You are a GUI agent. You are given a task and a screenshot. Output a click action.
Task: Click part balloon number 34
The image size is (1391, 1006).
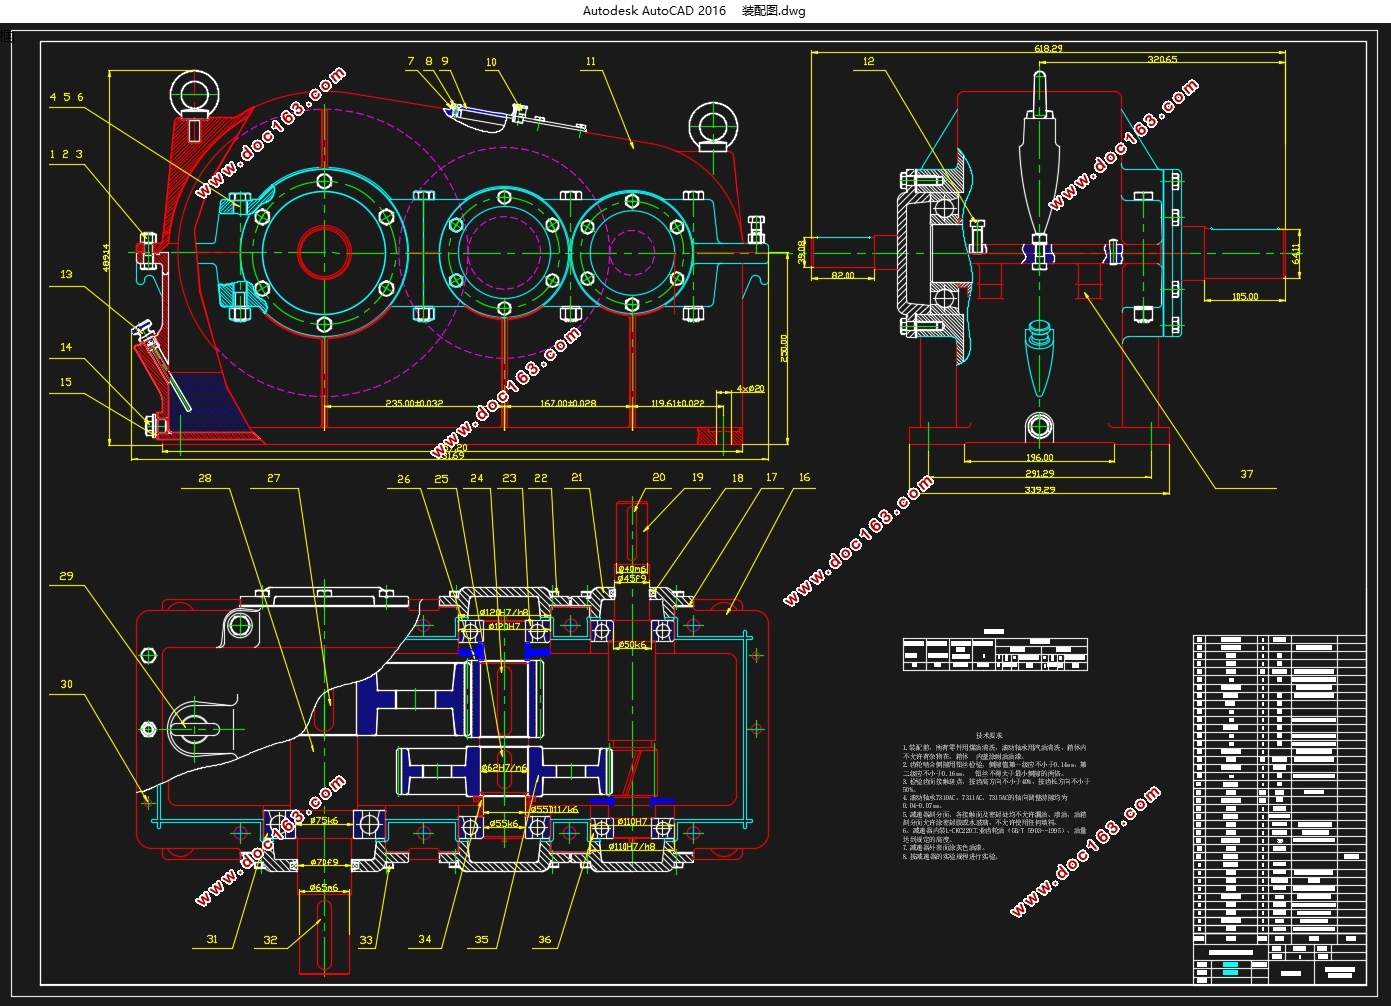click(425, 939)
